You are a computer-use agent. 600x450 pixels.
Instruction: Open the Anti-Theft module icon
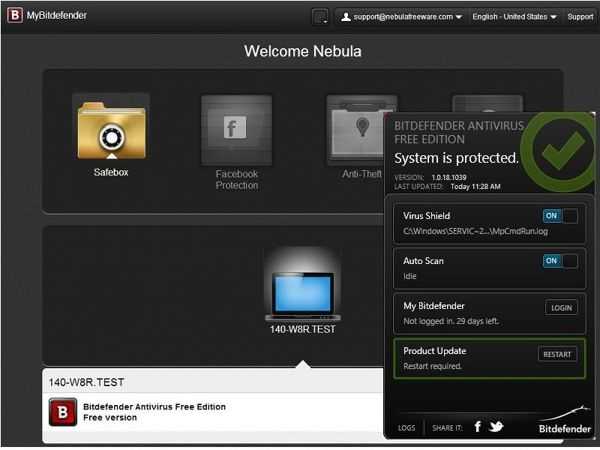coord(361,130)
